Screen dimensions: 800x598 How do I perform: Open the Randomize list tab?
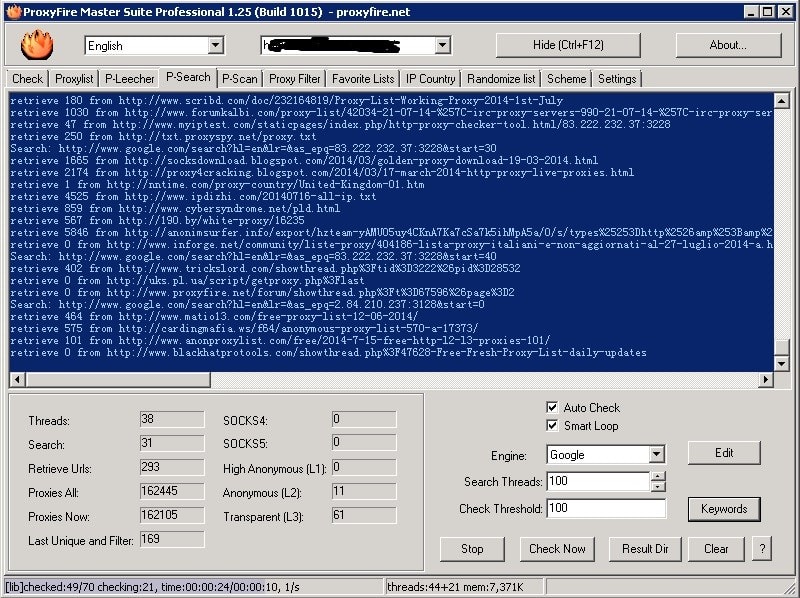(x=501, y=79)
